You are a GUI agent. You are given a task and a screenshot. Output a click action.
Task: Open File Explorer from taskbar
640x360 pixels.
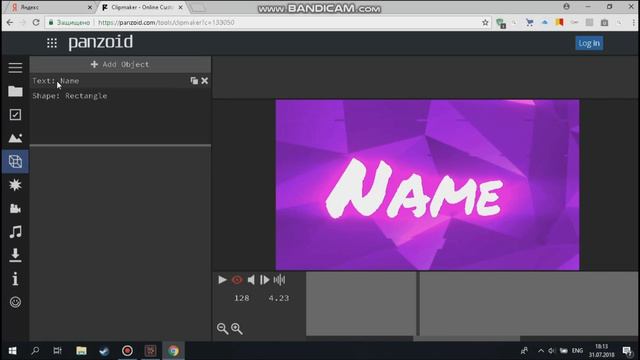(x=81, y=351)
